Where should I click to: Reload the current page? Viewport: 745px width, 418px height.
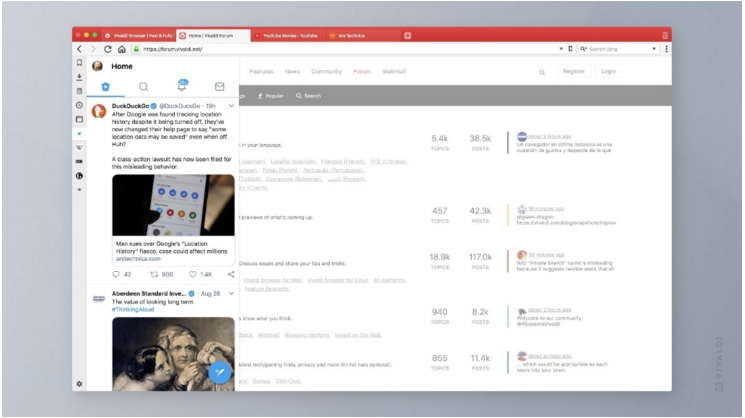(x=108, y=49)
